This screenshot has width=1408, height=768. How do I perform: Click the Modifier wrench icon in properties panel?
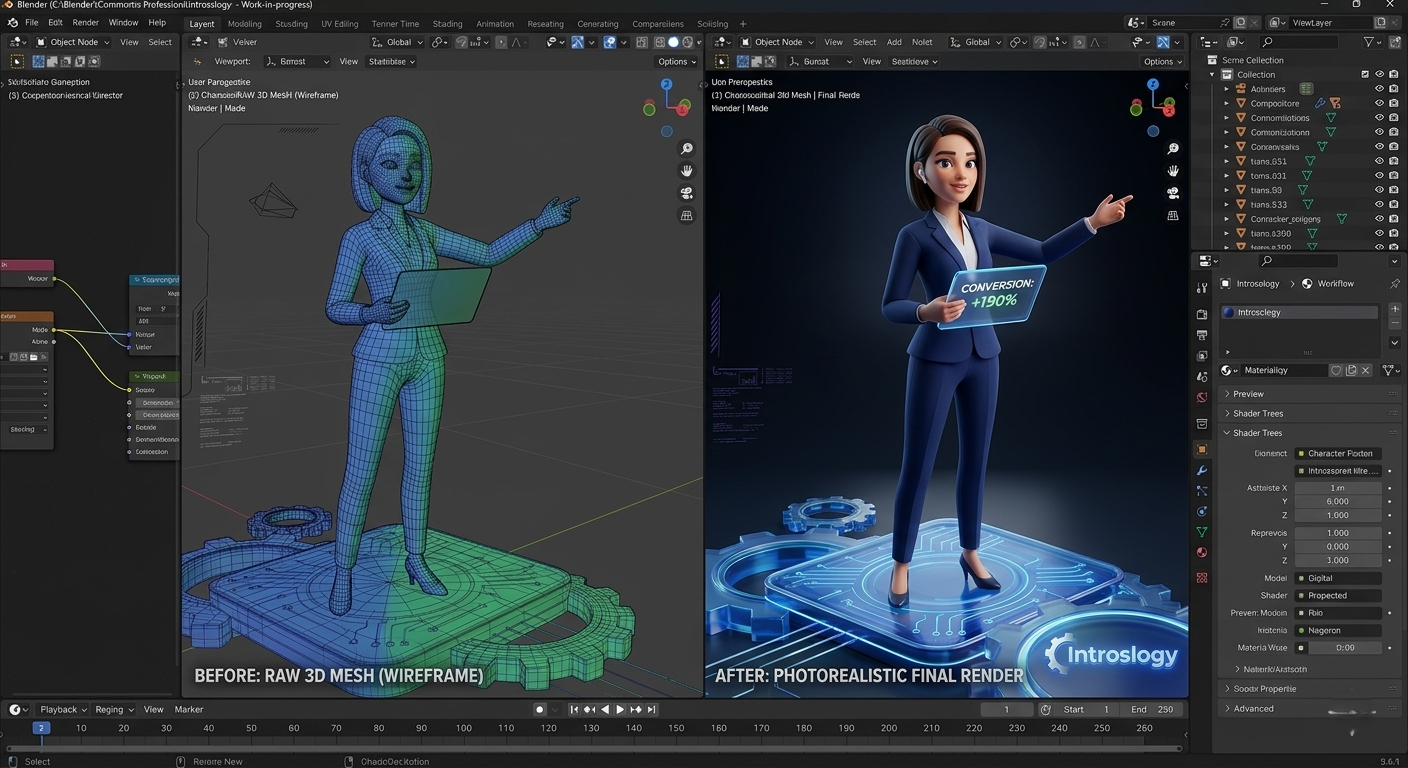(1201, 470)
